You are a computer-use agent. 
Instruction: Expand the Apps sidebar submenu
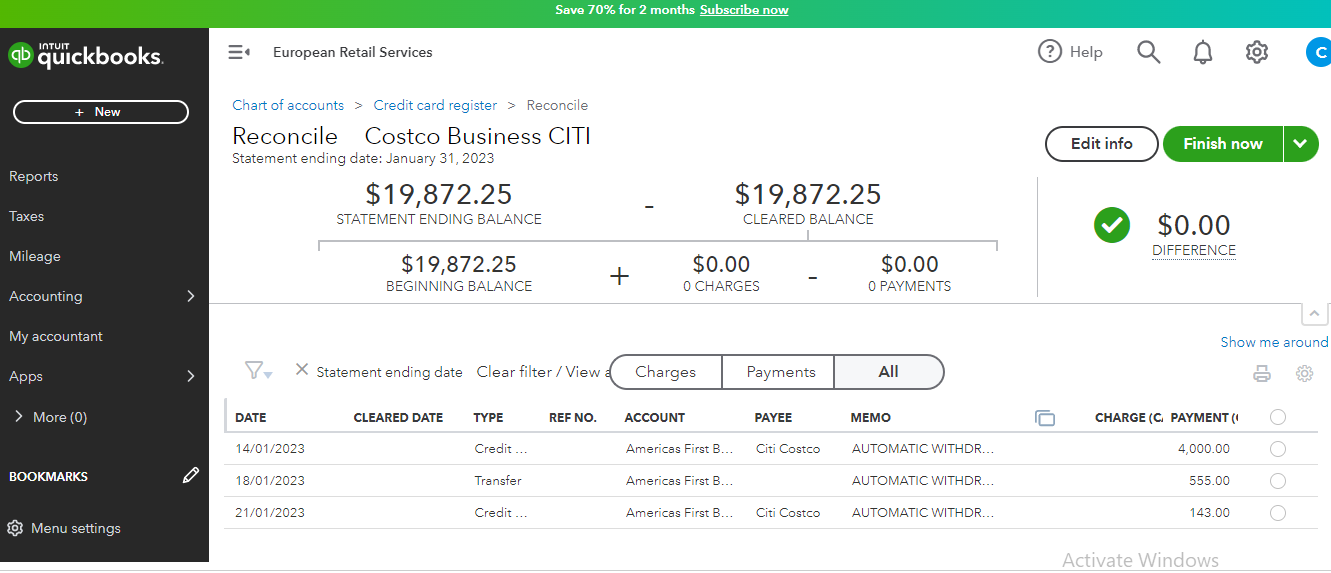click(x=191, y=376)
